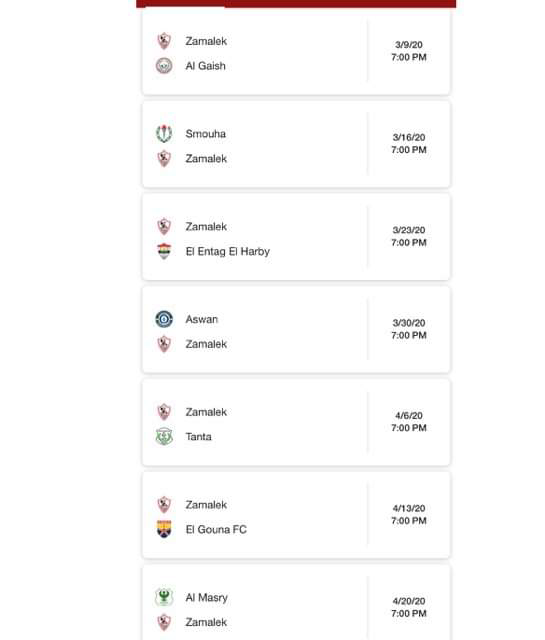The image size is (545, 640).
Task: Select the El Gouna FC team name
Action: tap(216, 529)
